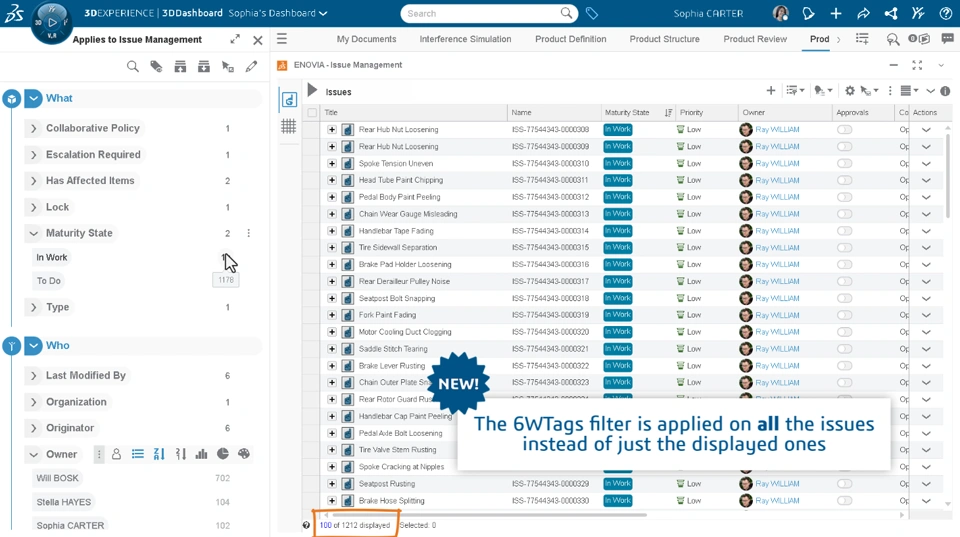Open the Product Review tab
Screen dimensions: 960x537
[x=755, y=39]
